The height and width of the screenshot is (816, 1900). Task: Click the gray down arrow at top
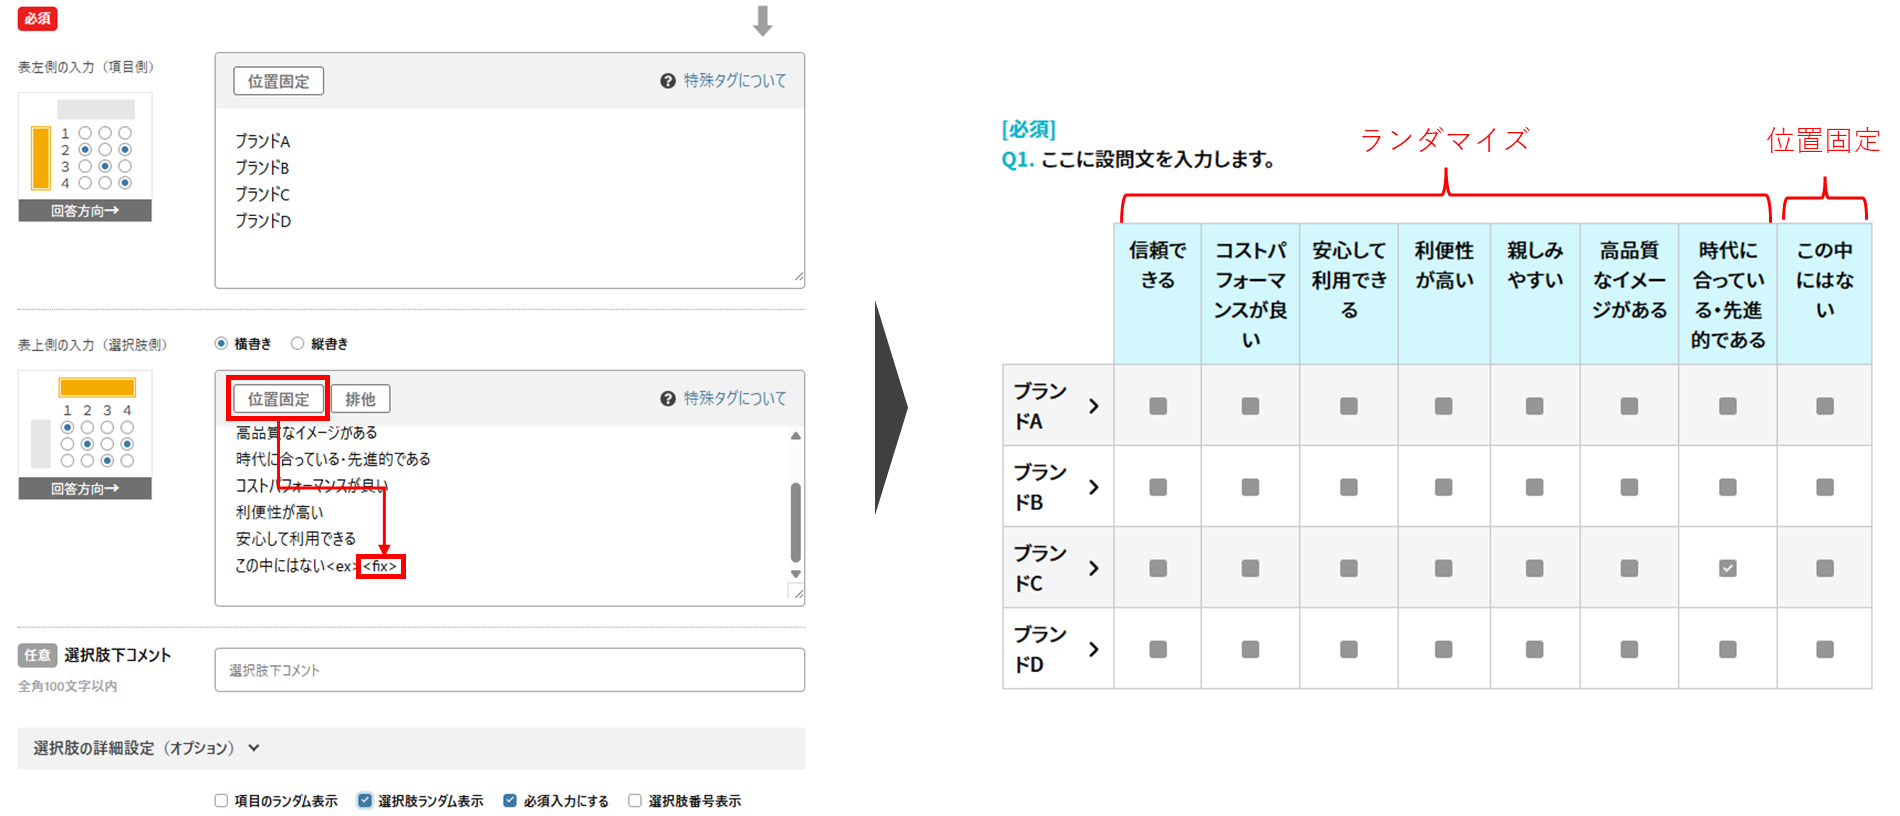(x=762, y=21)
